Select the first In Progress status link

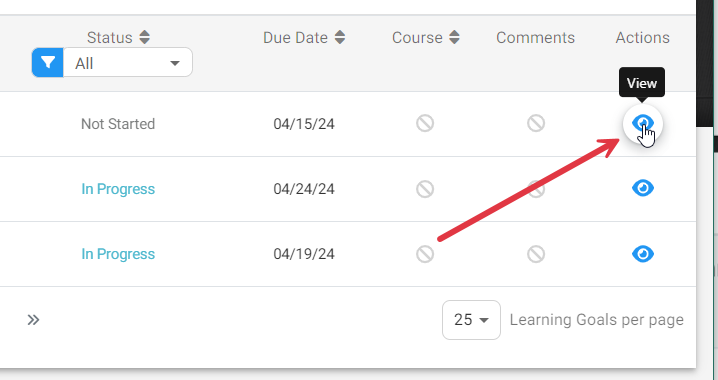pyautogui.click(x=118, y=189)
